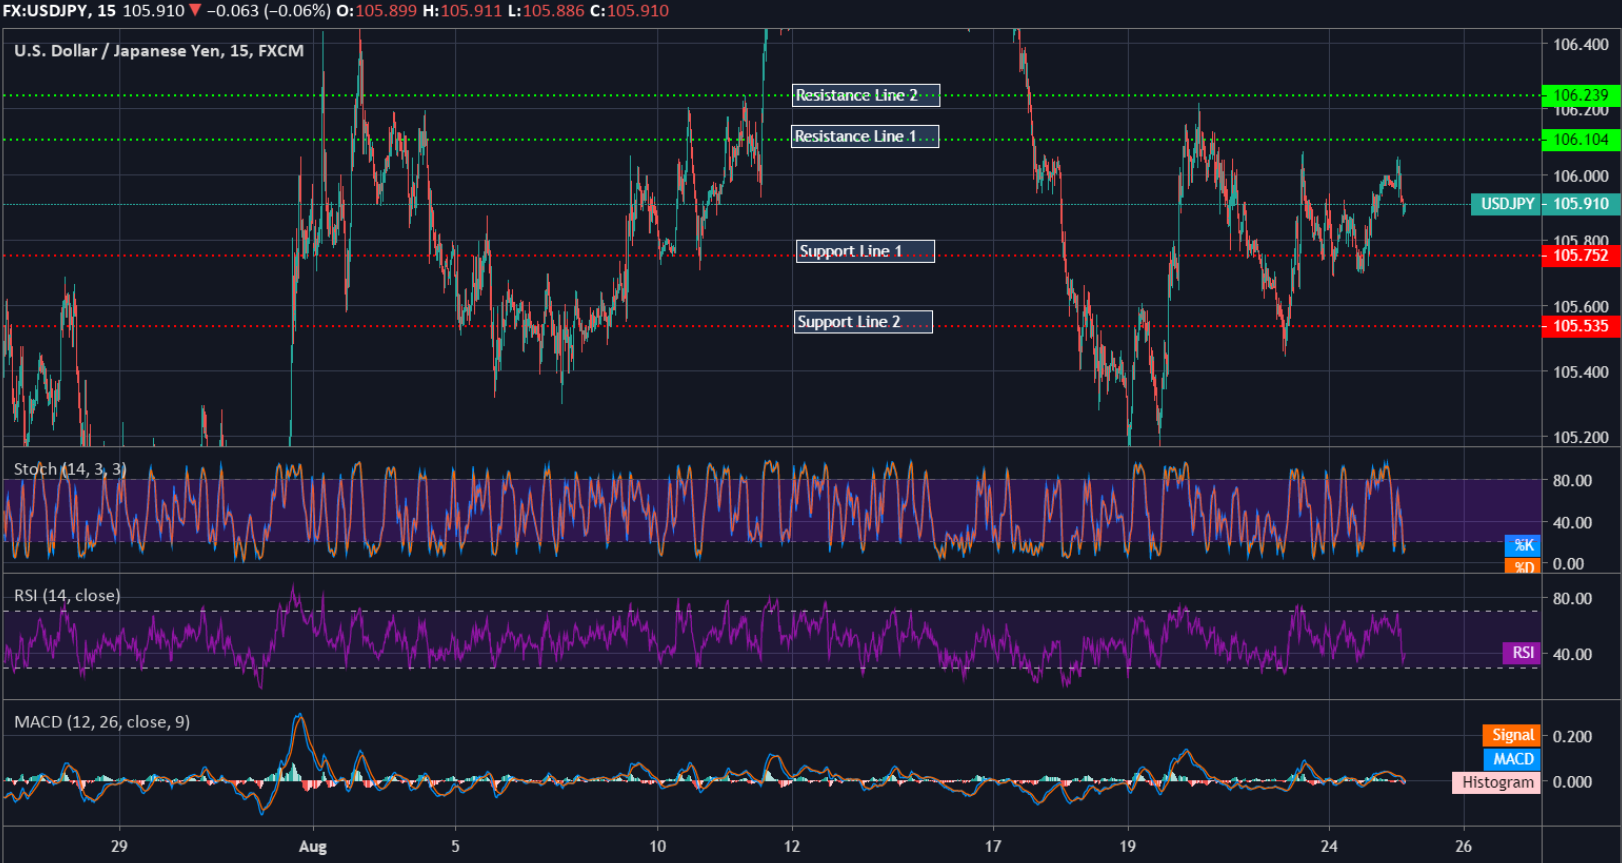
Task: Click the 105.200 price axis label
Action: 1581,437
